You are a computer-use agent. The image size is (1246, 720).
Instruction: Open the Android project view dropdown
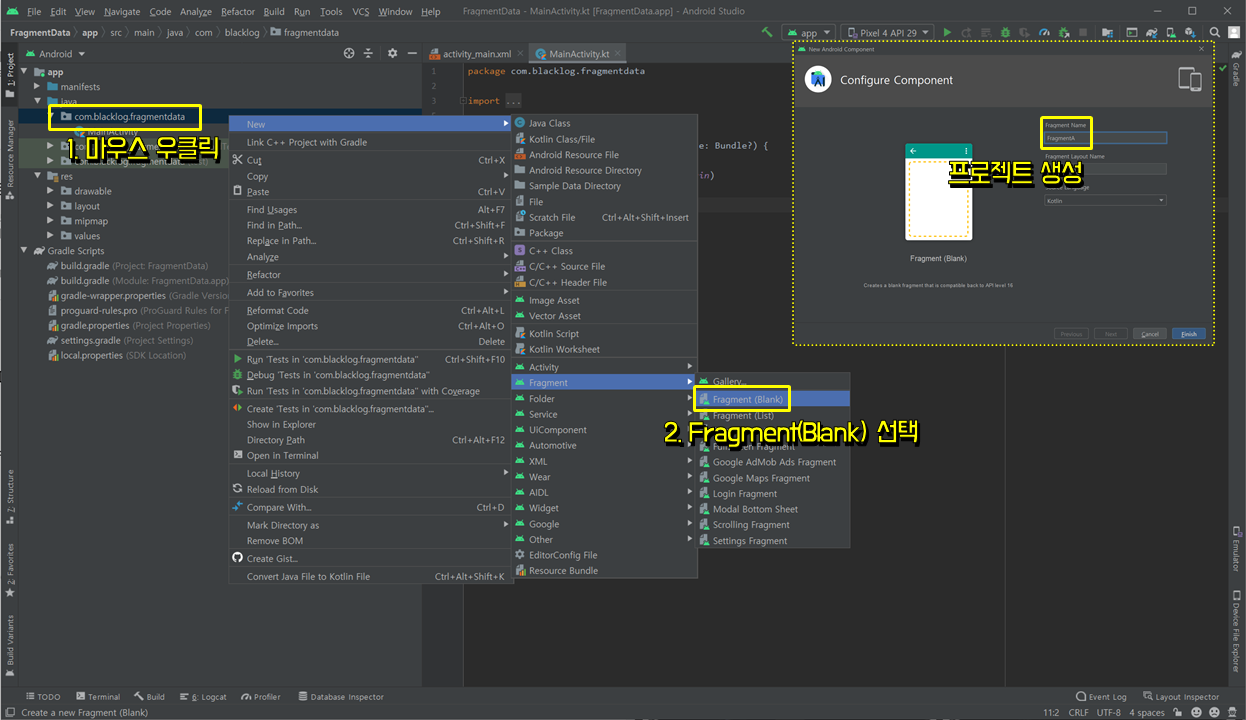(55, 54)
